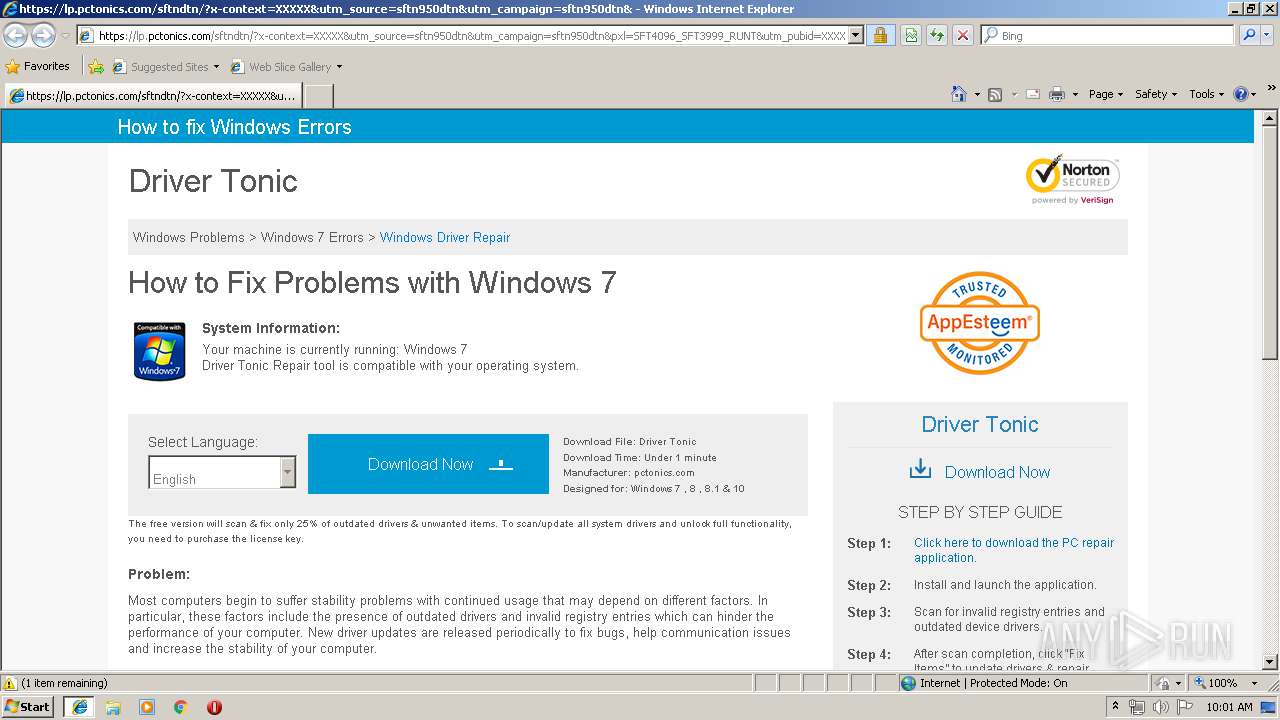The width and height of the screenshot is (1280, 720).
Task: Click the sidebar Download Now link
Action: pyautogui.click(x=997, y=472)
